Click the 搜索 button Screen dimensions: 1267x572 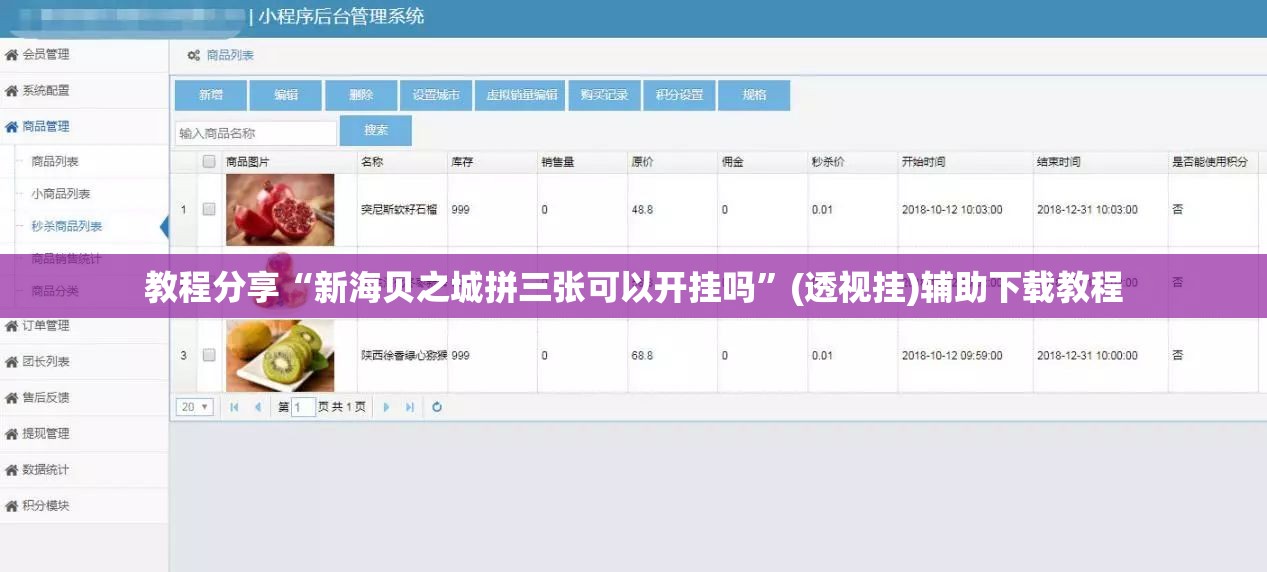pyautogui.click(x=376, y=130)
